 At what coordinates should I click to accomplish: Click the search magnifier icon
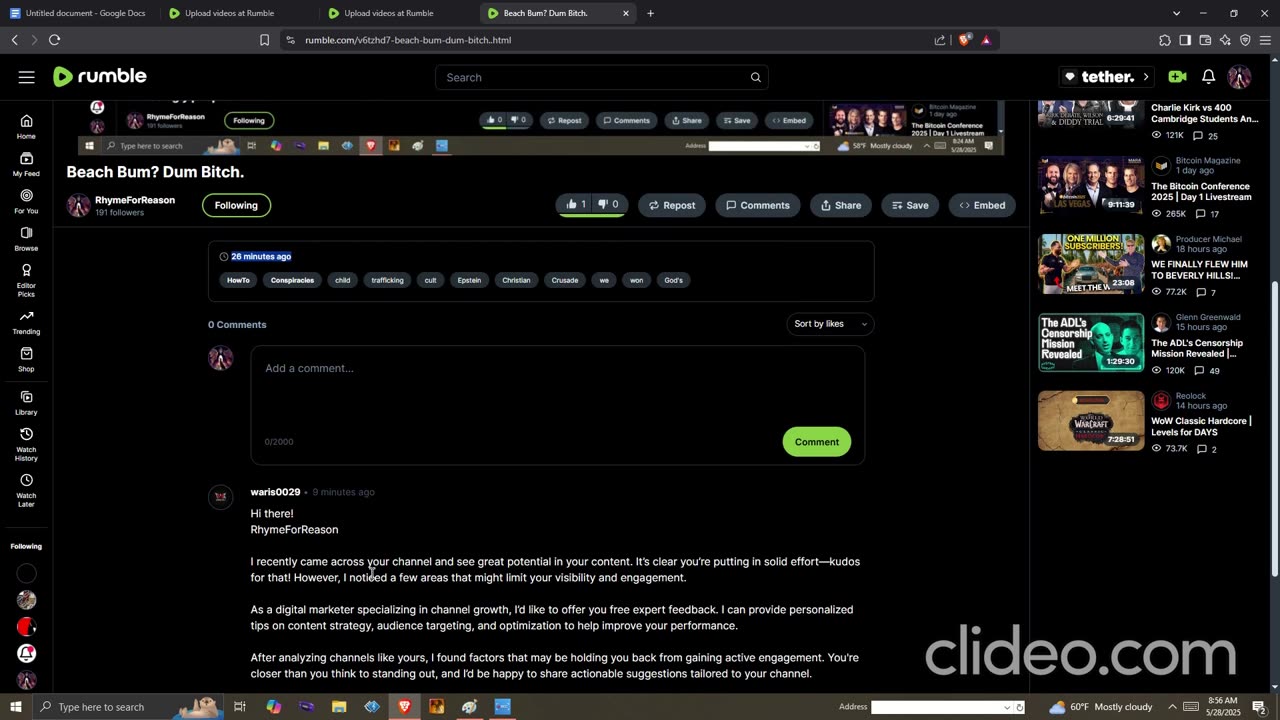(x=756, y=77)
